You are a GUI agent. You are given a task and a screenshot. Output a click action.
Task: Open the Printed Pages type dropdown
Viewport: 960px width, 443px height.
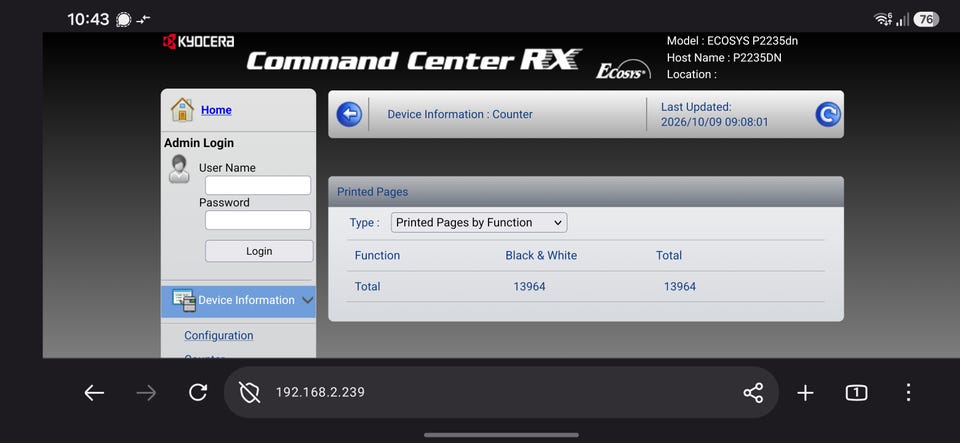pos(479,223)
